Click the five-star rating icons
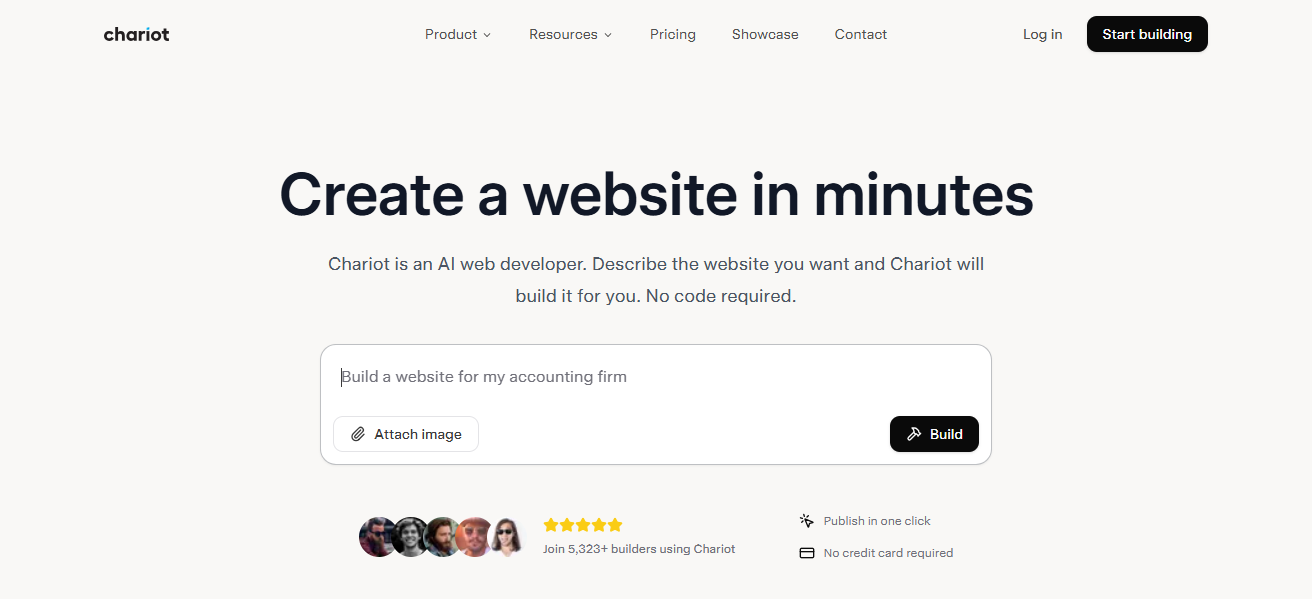The image size is (1312, 599). (x=583, y=525)
